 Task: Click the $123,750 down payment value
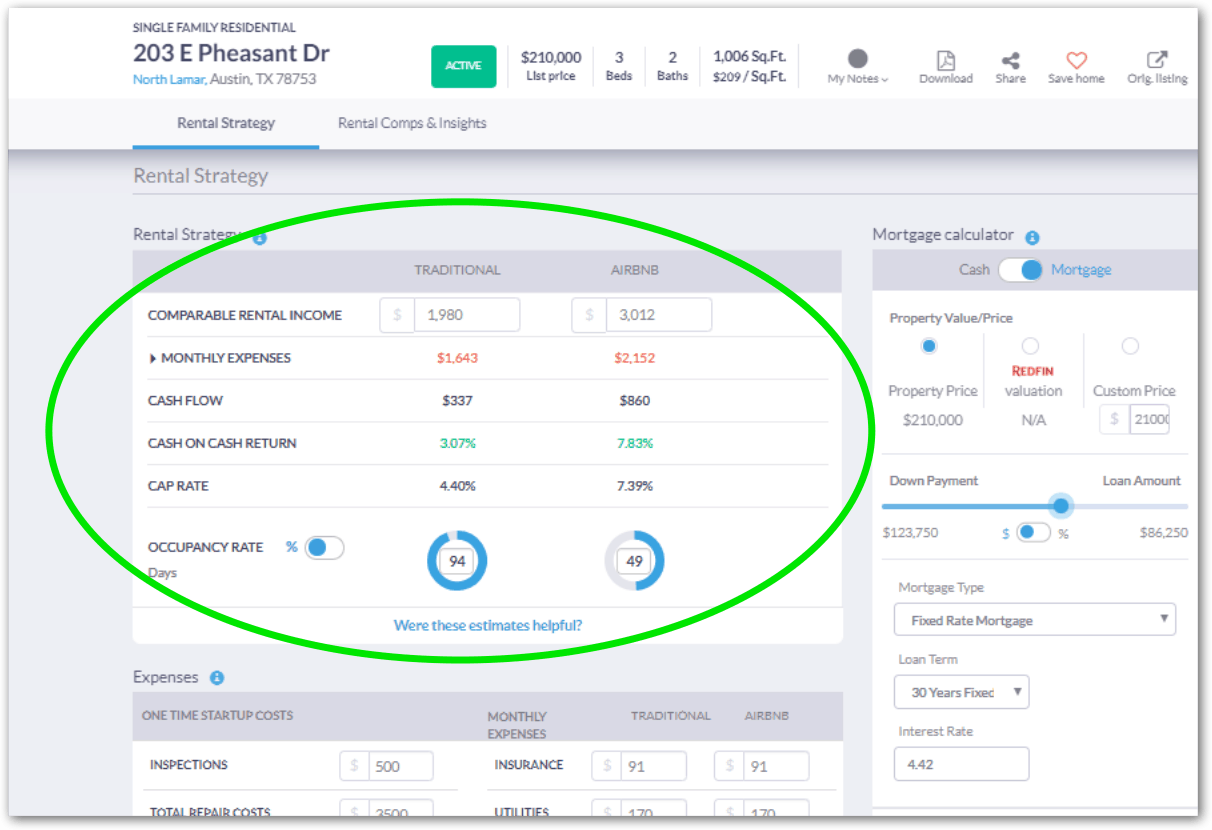pyautogui.click(x=910, y=533)
